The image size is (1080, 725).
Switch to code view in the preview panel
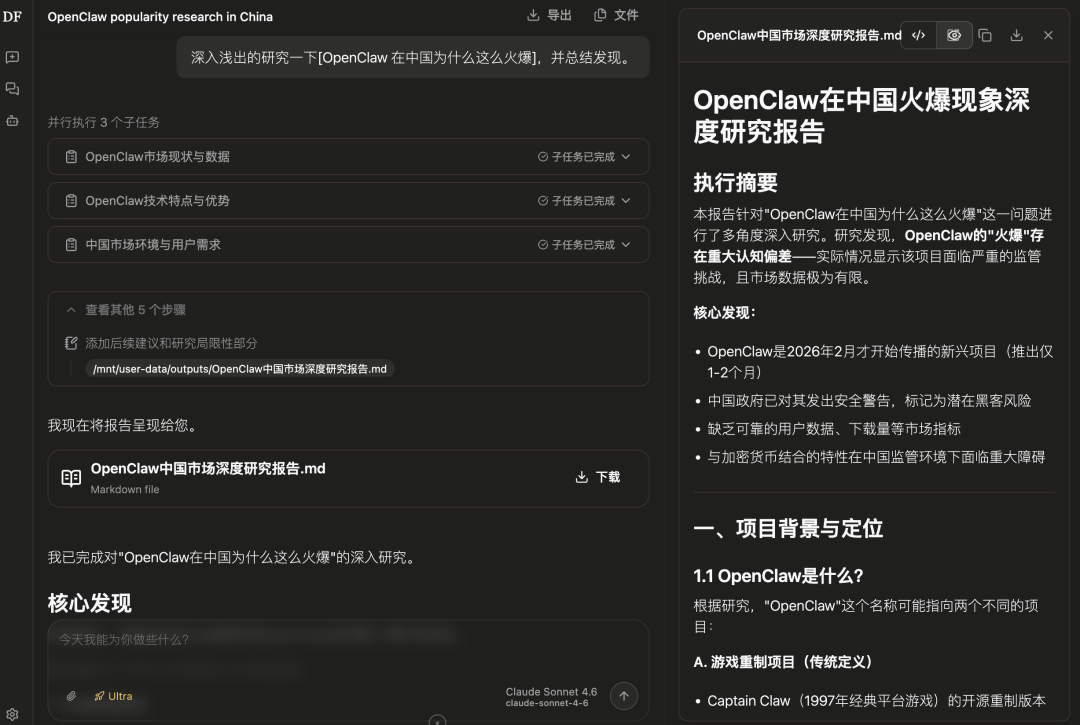pos(918,35)
